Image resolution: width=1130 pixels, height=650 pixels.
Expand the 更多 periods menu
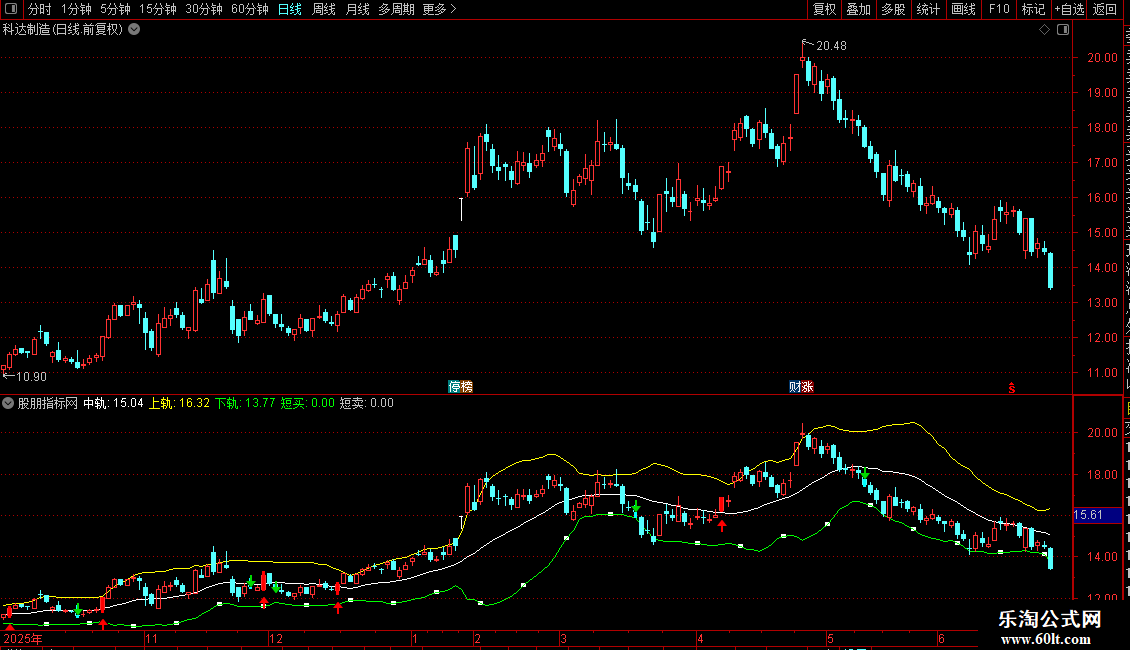point(439,9)
